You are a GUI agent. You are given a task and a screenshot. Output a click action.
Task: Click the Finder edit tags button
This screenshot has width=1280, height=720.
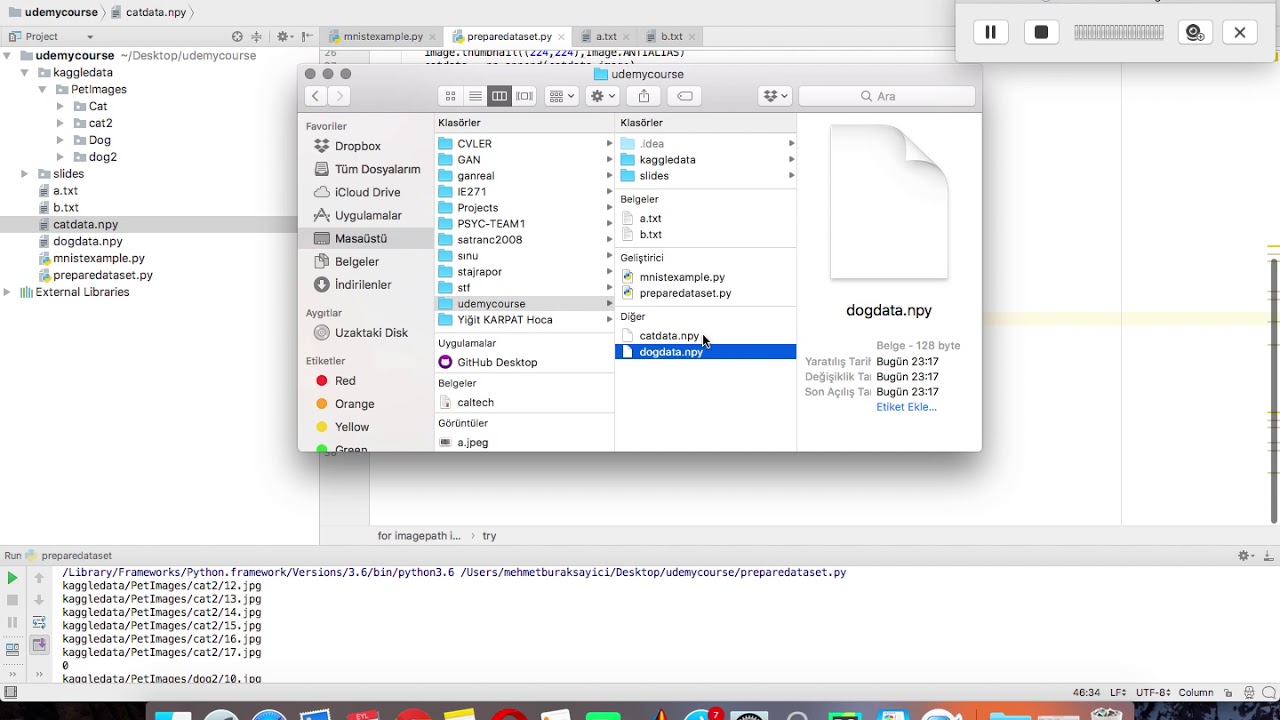pyautogui.click(x=685, y=96)
